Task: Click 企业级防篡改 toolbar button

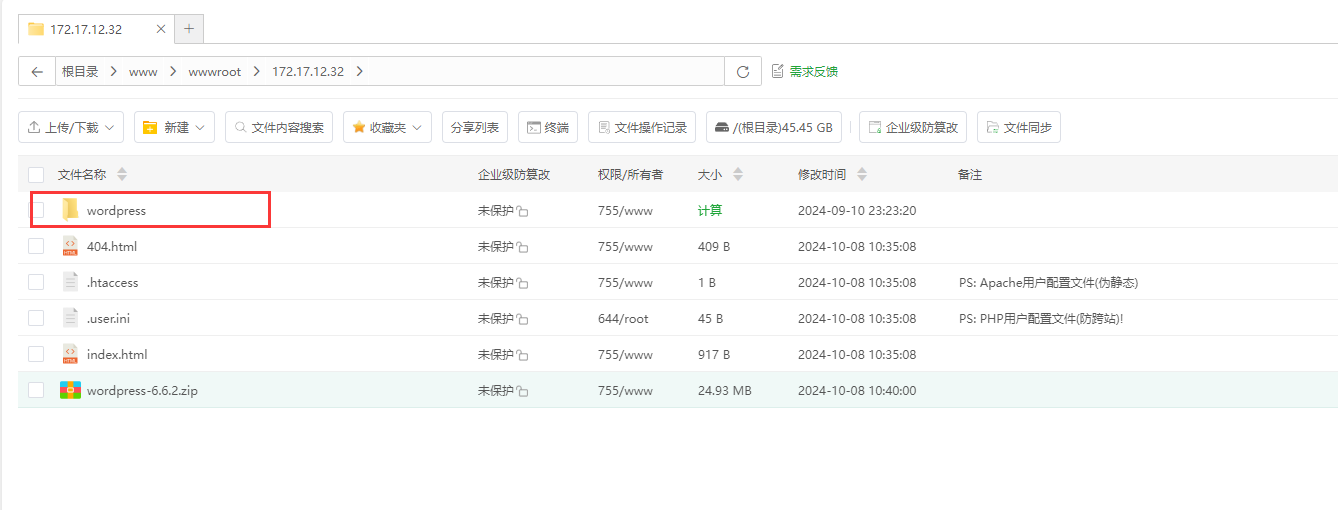Action: [913, 127]
